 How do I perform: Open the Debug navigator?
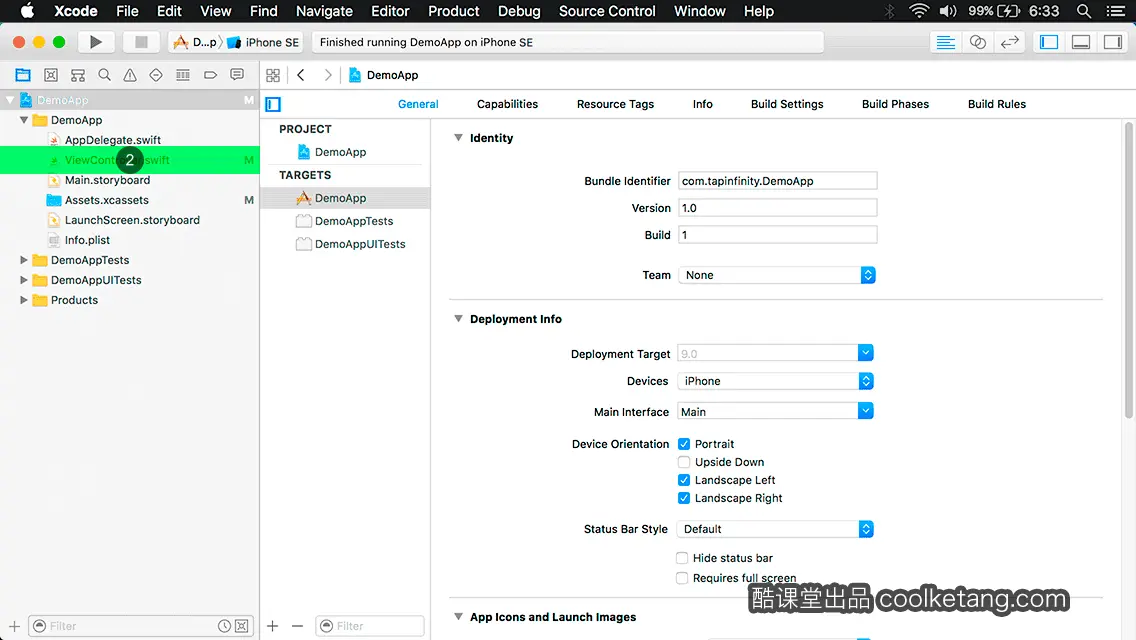[x=183, y=75]
